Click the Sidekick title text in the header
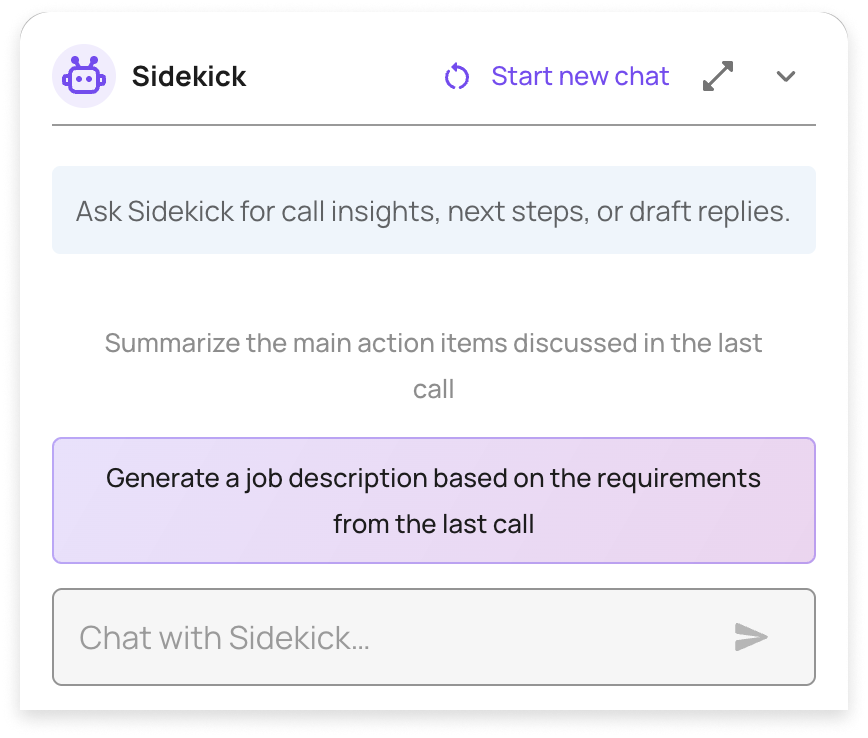 pos(190,76)
